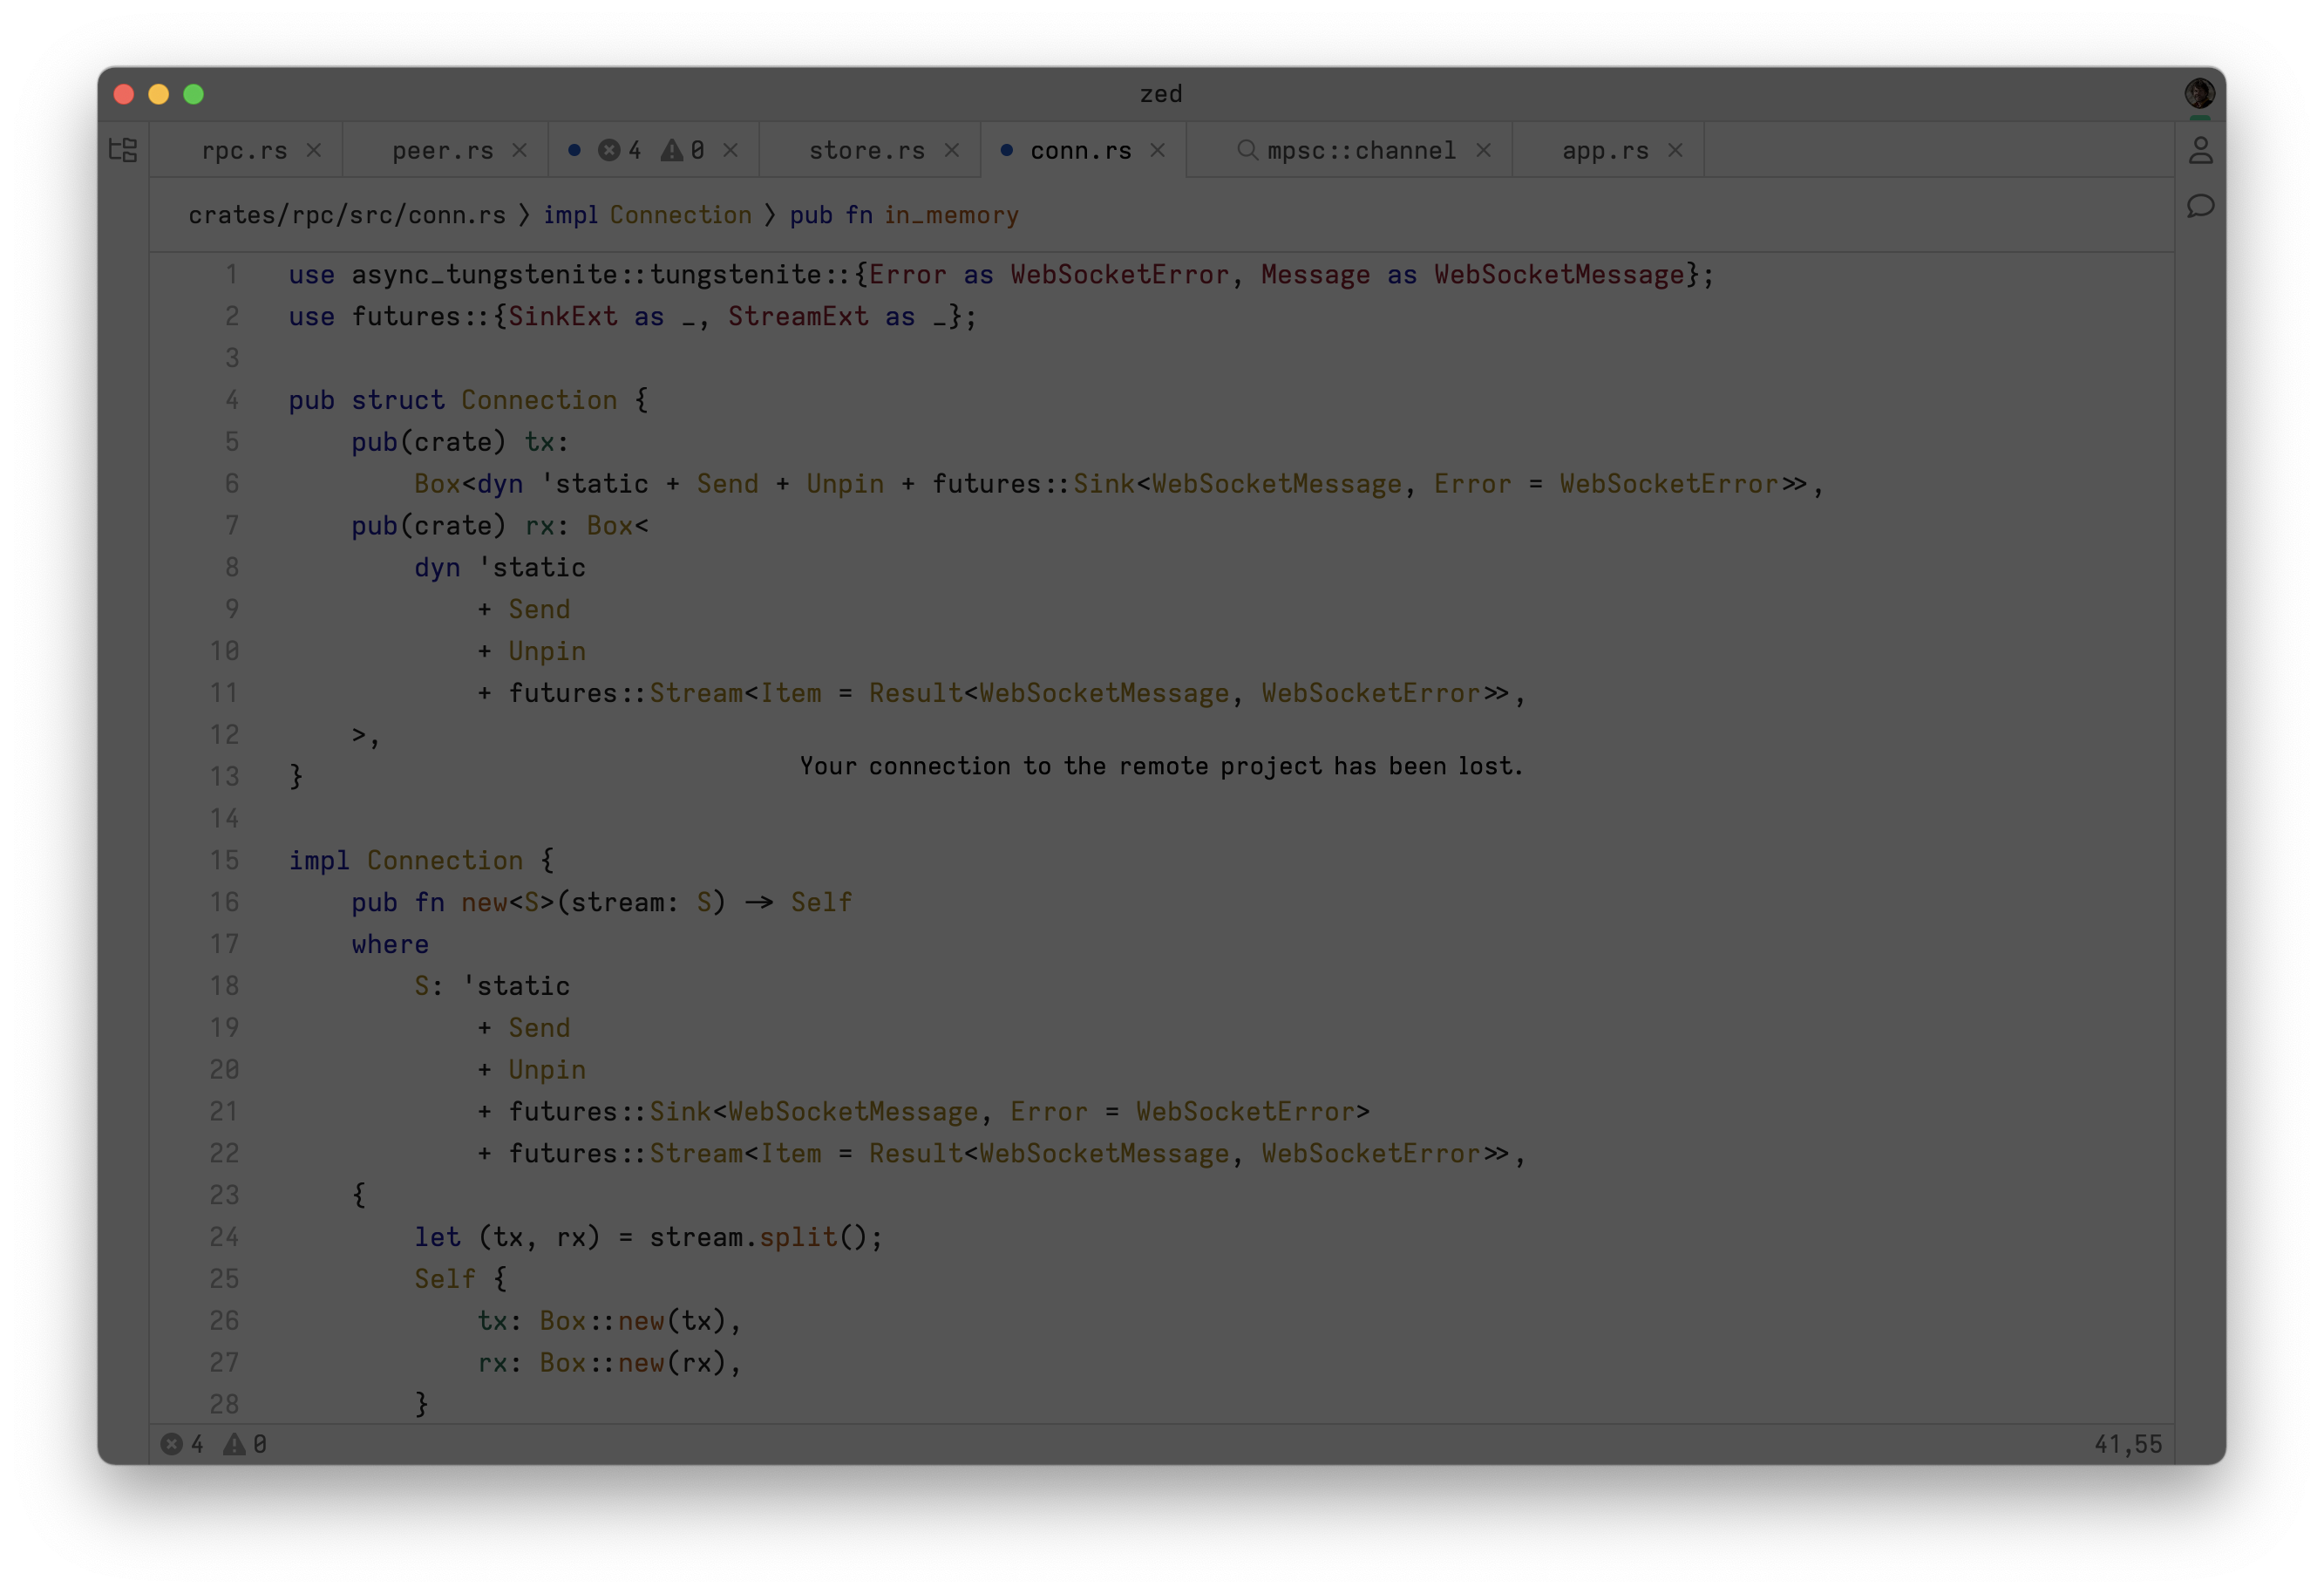Open the project panel icon
2324x1594 pixels.
(122, 150)
